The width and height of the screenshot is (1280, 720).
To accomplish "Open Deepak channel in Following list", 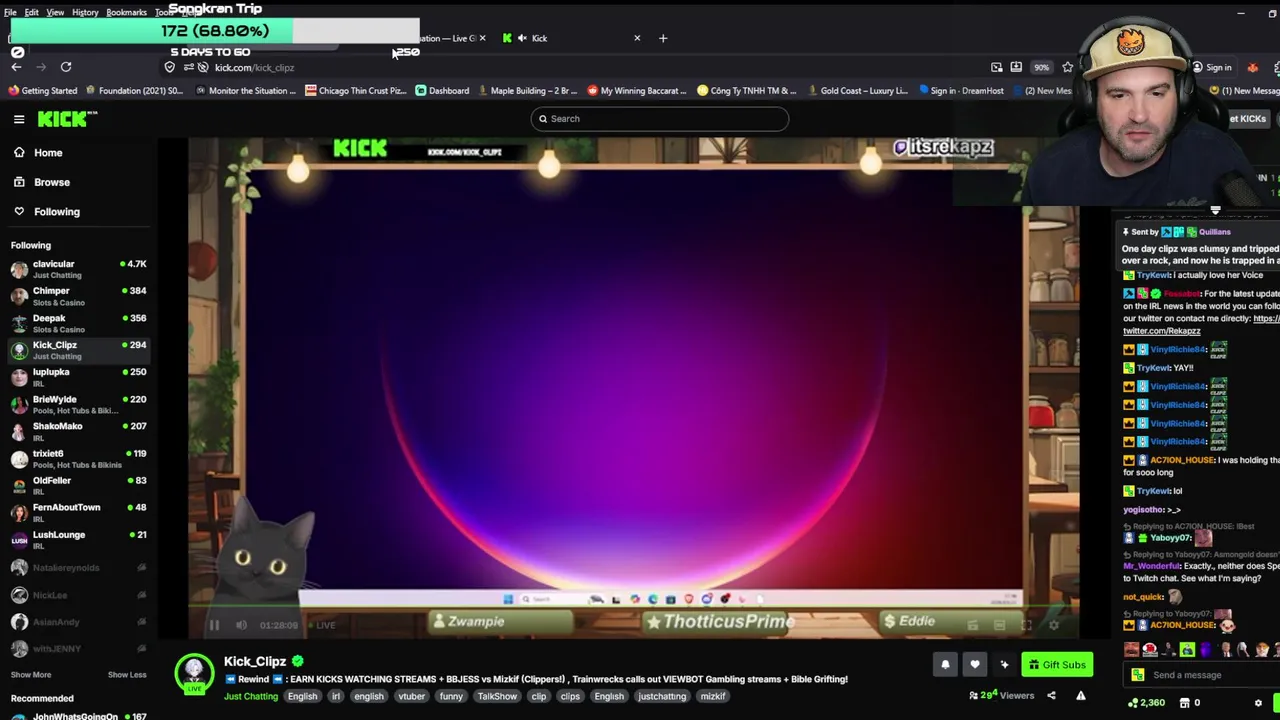I will [x=78, y=323].
